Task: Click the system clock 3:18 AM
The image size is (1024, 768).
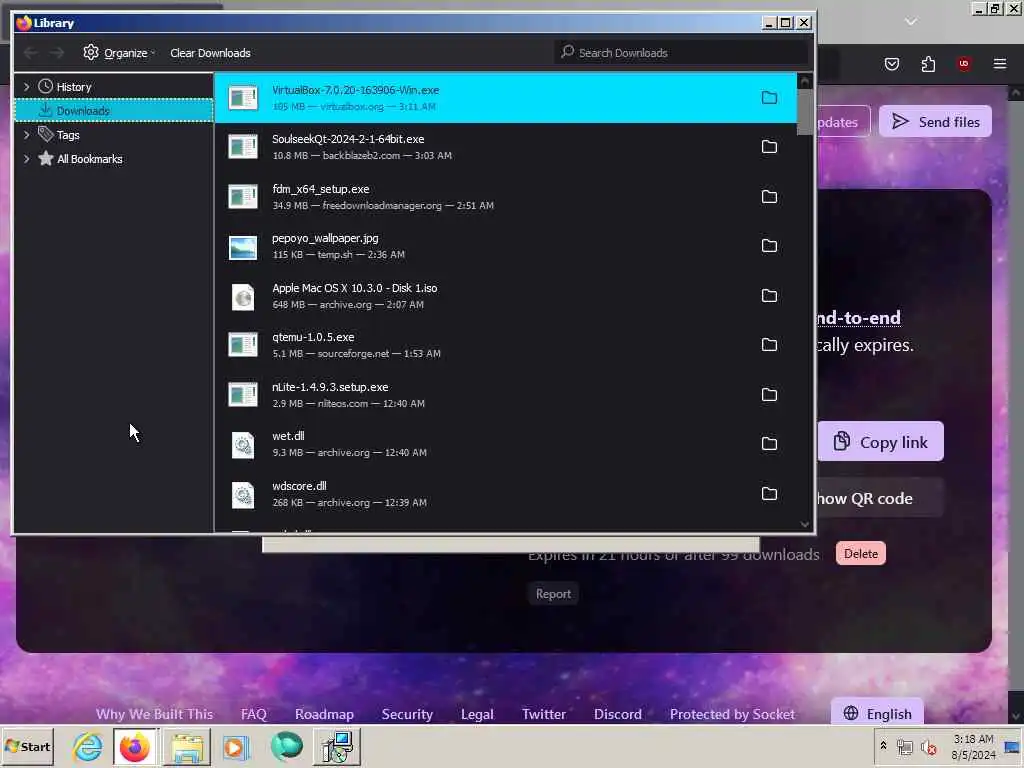Action: pyautogui.click(x=973, y=739)
